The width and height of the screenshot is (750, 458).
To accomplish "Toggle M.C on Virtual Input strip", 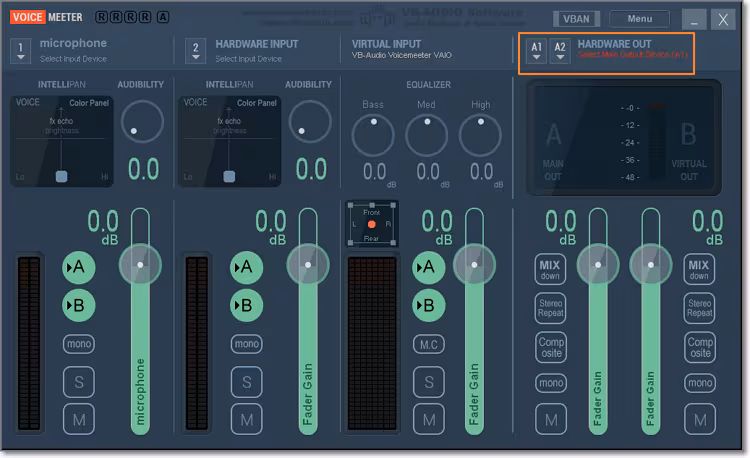I will coord(429,344).
